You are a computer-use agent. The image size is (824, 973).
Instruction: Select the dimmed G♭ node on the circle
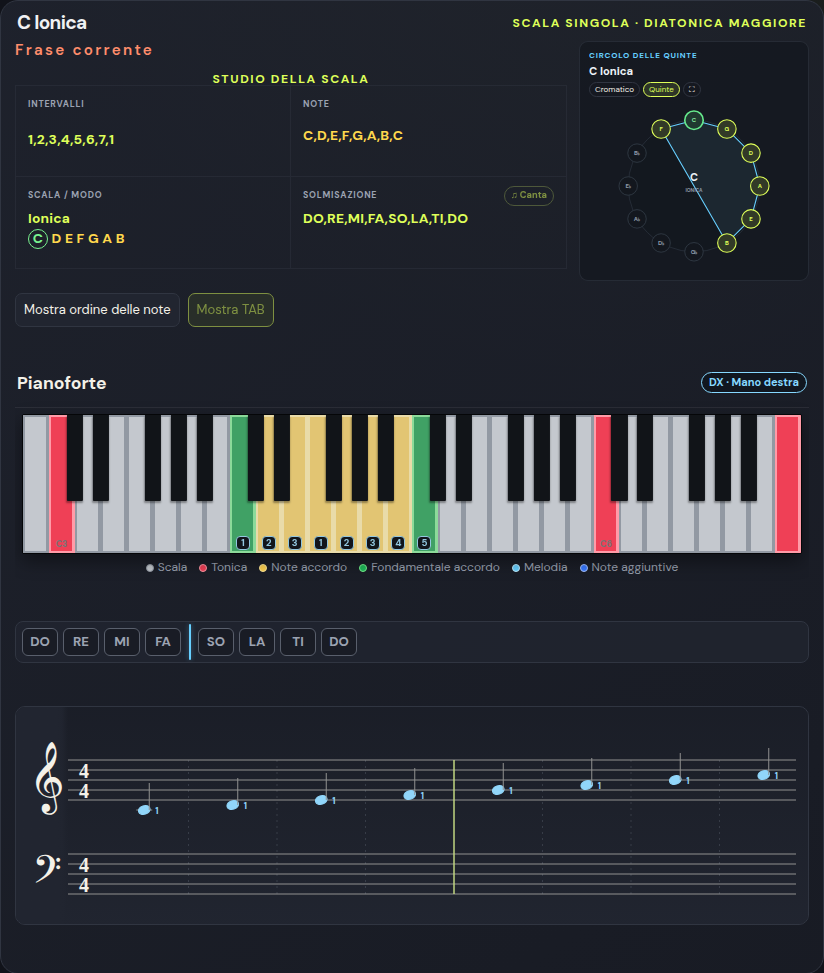(694, 251)
